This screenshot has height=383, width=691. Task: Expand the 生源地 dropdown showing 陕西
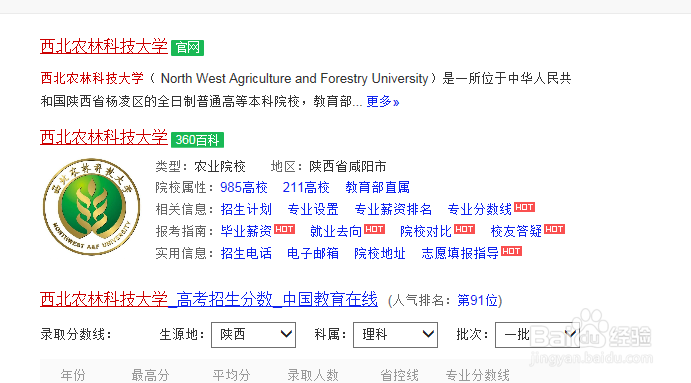tap(253, 335)
